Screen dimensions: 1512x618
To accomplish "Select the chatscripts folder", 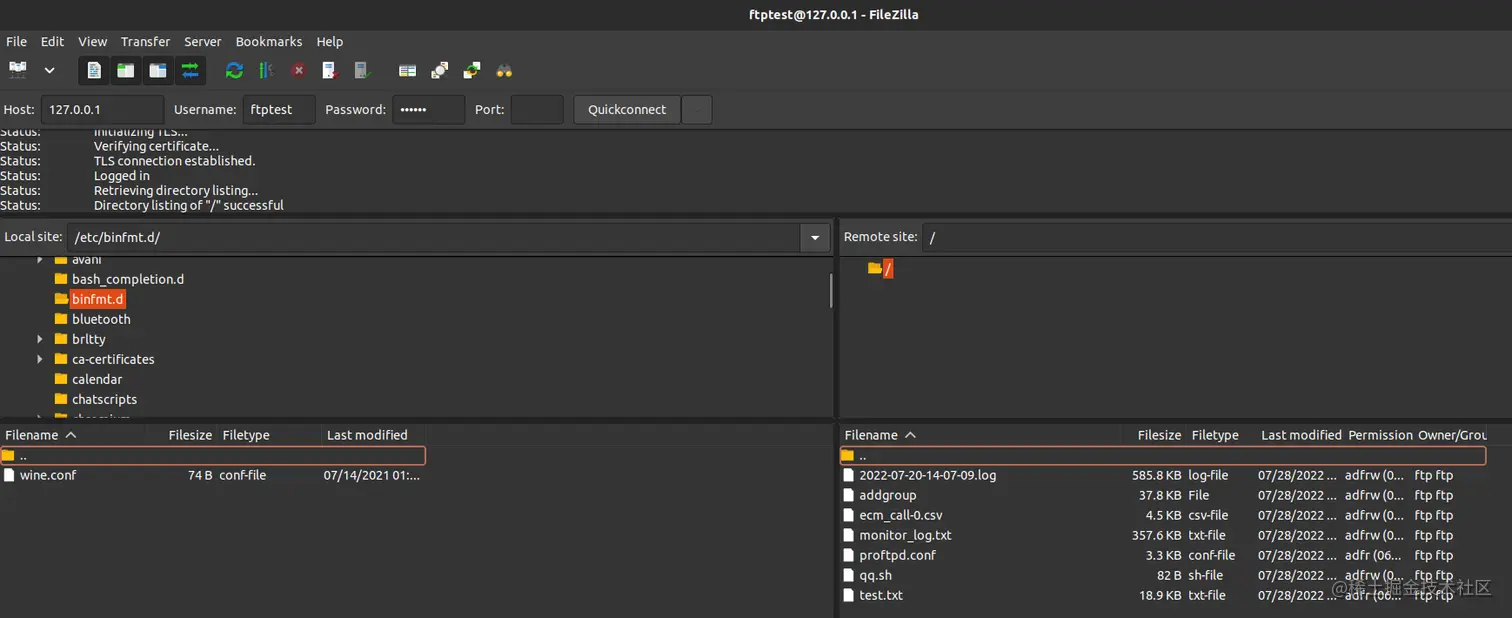I will click(x=104, y=399).
